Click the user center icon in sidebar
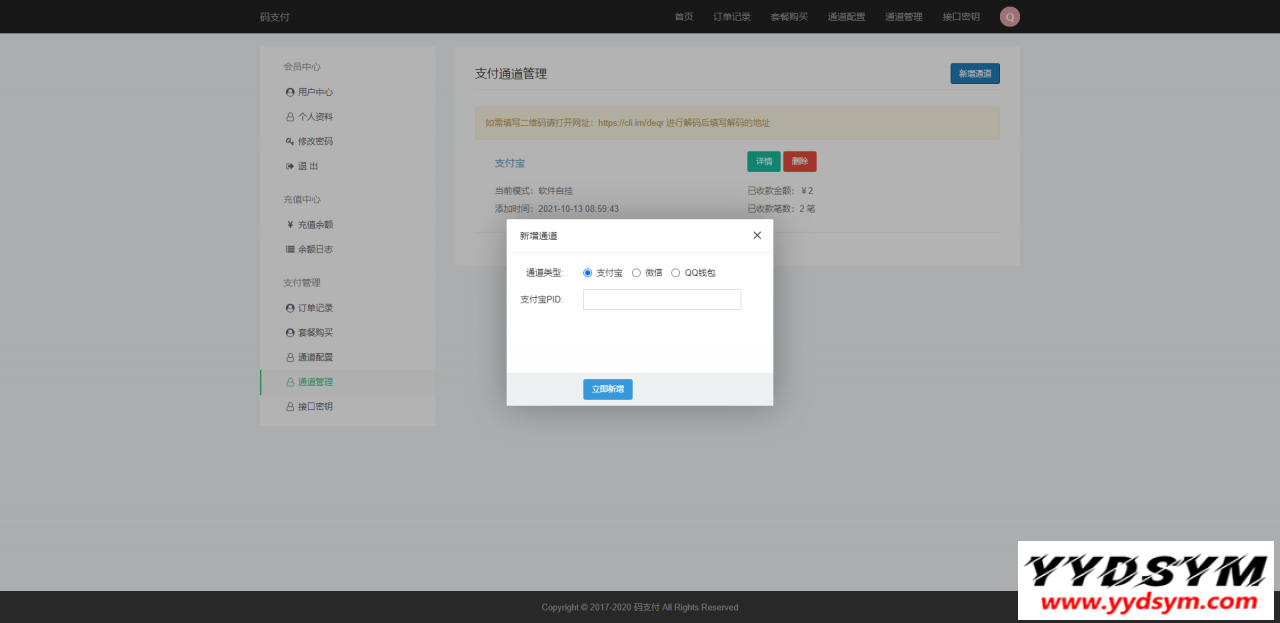This screenshot has width=1280, height=623. pyautogui.click(x=290, y=92)
